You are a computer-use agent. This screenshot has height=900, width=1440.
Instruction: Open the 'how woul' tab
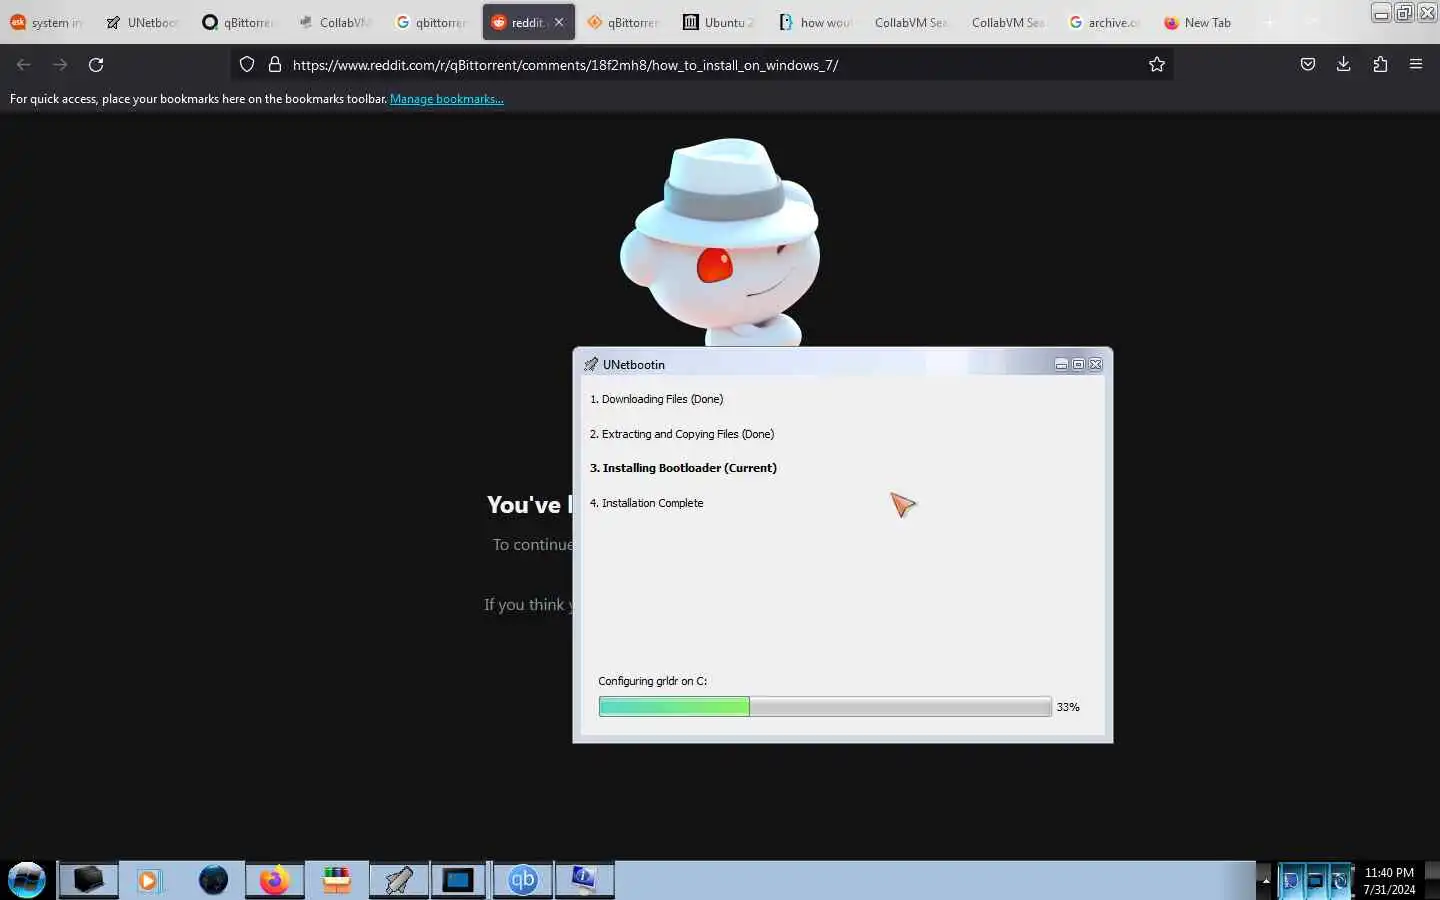click(815, 22)
